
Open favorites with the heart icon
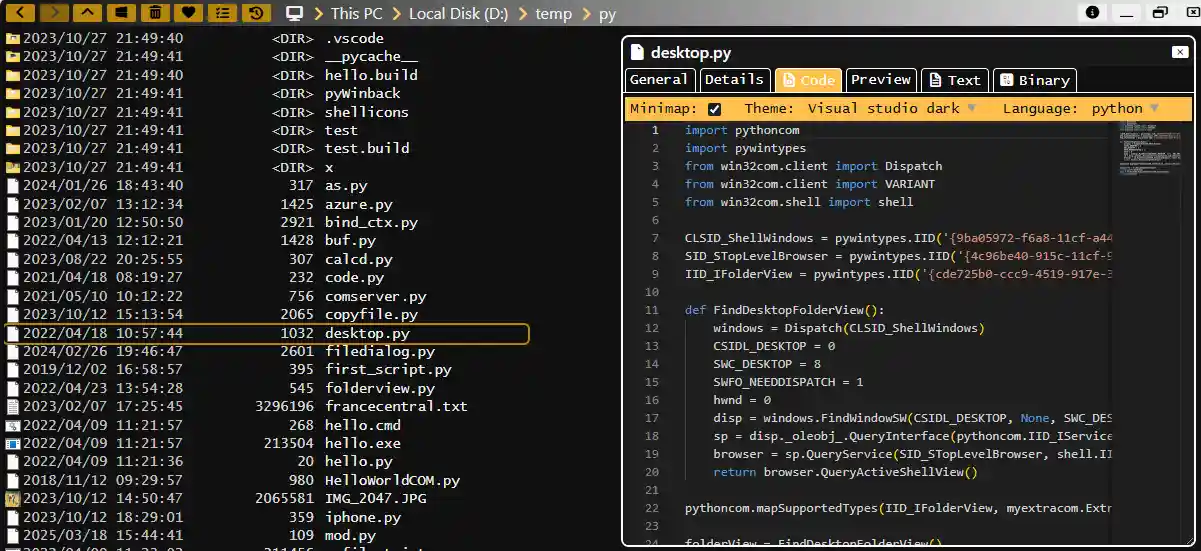tap(187, 13)
